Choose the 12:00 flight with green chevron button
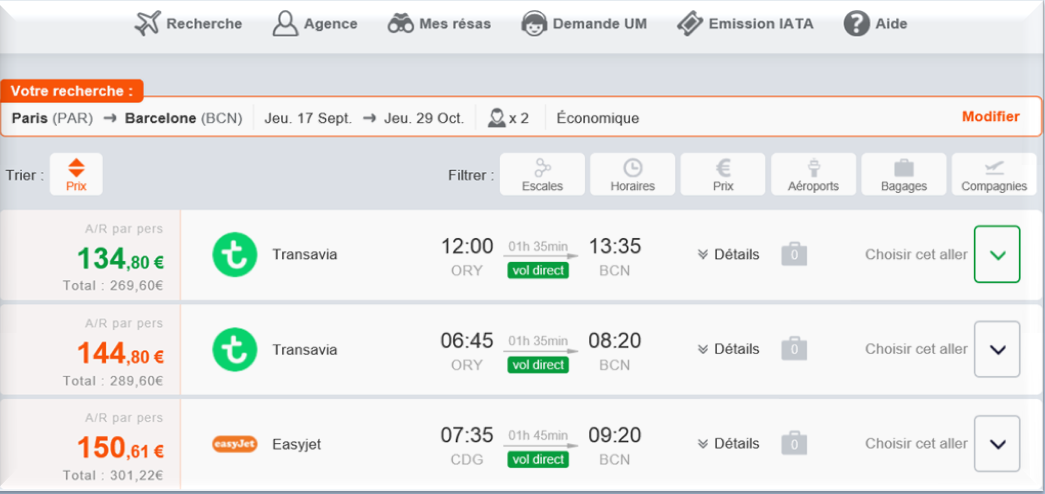 [997, 255]
